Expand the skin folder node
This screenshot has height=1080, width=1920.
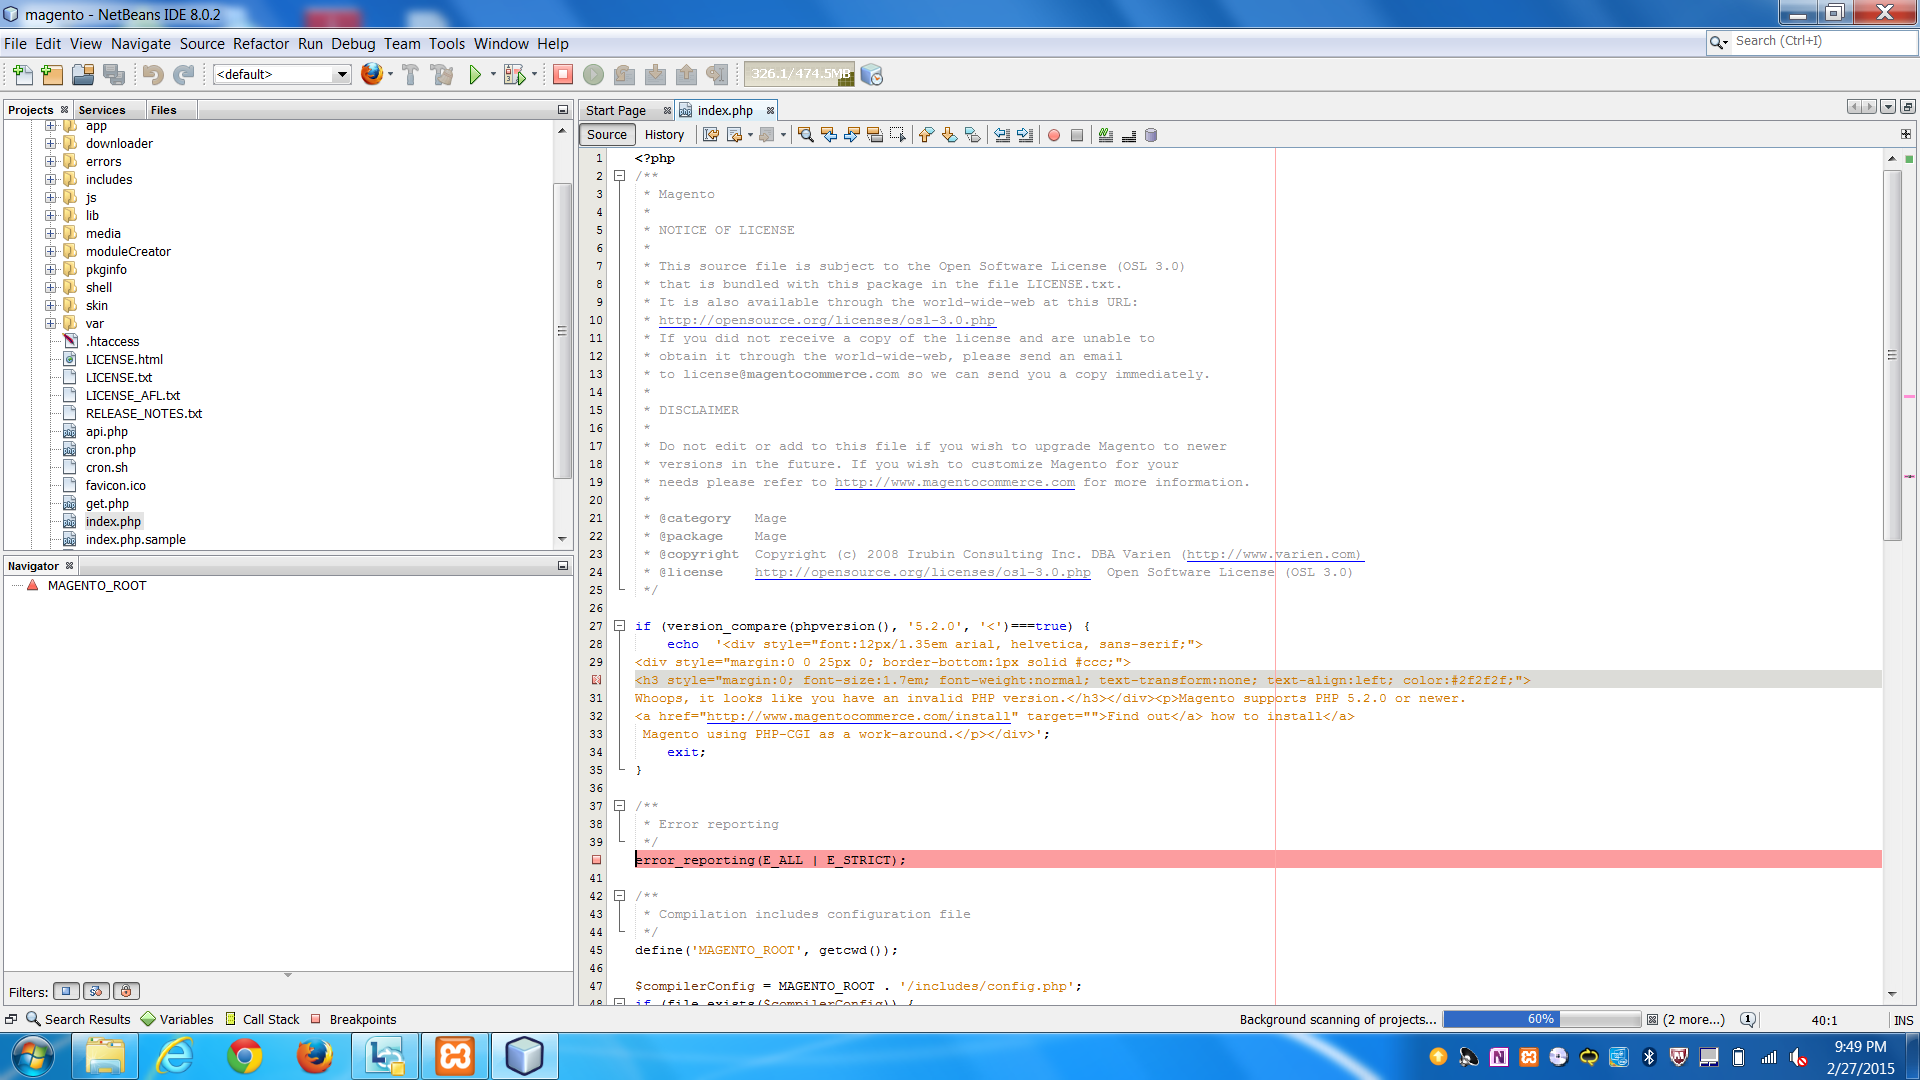tap(50, 306)
